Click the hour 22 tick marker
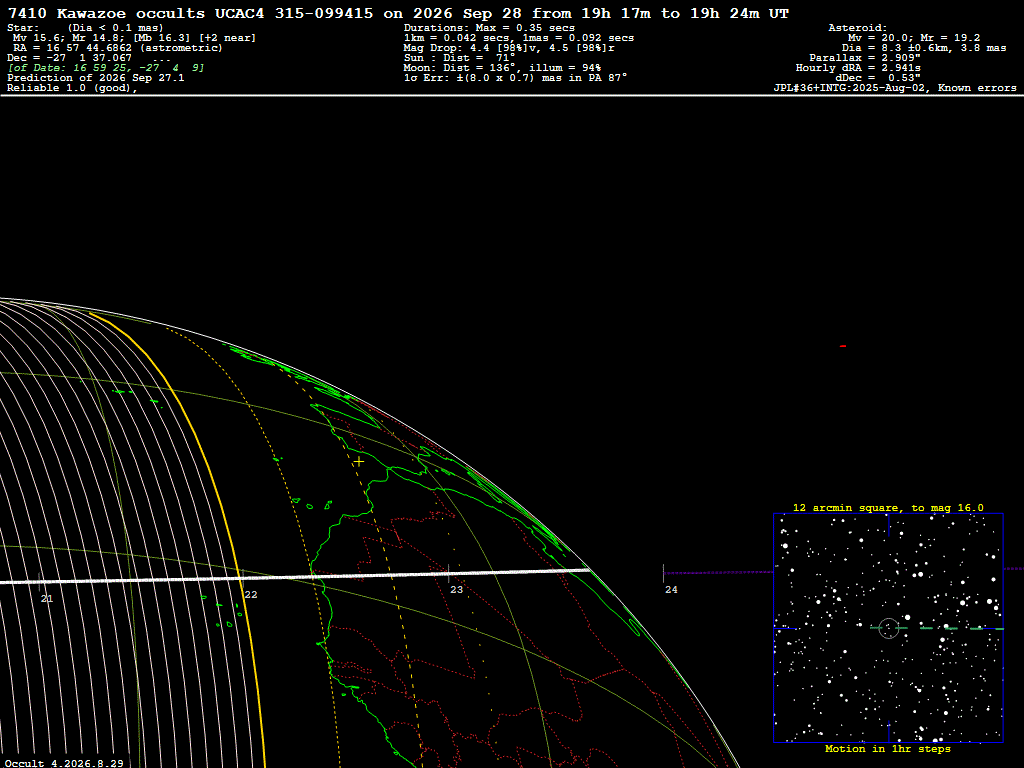 click(x=251, y=594)
